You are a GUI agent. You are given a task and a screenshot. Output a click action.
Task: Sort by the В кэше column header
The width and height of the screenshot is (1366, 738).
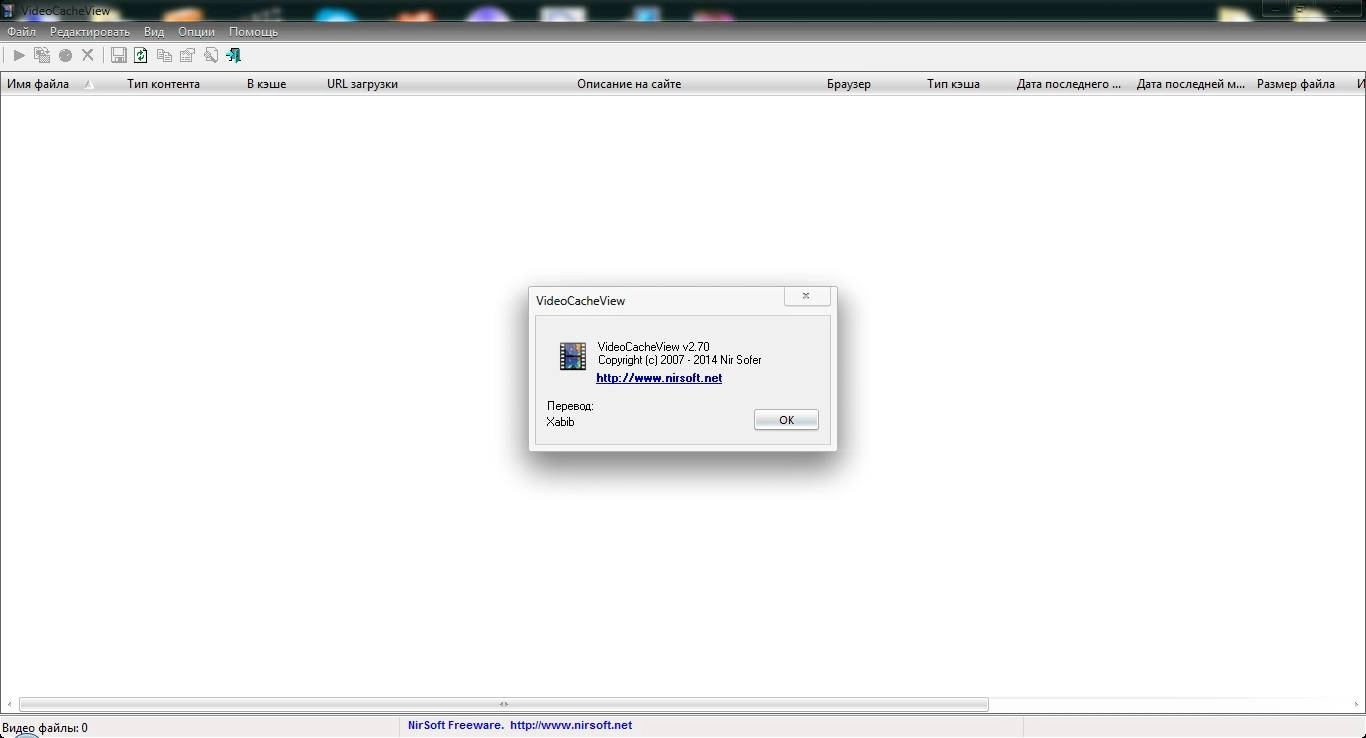click(x=280, y=84)
